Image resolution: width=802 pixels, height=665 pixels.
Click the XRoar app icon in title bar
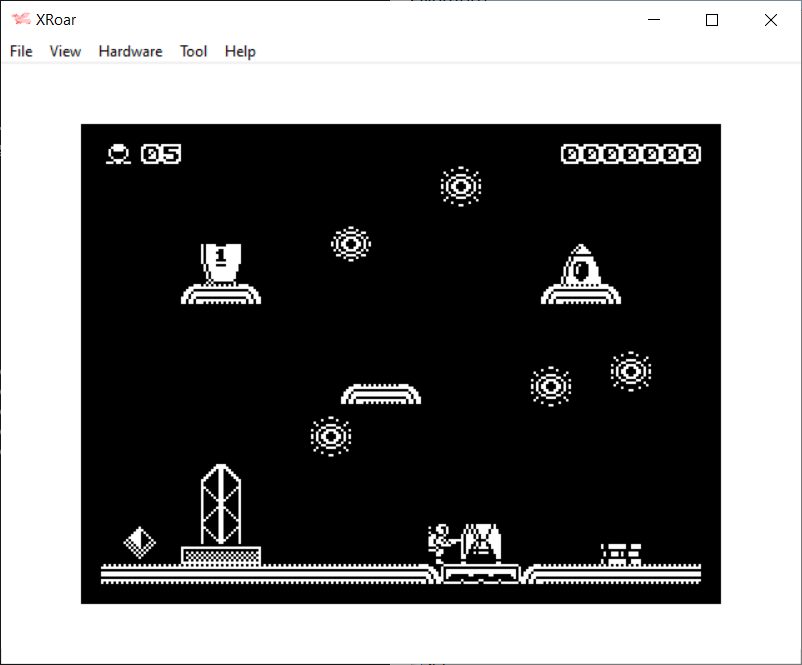click(21, 20)
